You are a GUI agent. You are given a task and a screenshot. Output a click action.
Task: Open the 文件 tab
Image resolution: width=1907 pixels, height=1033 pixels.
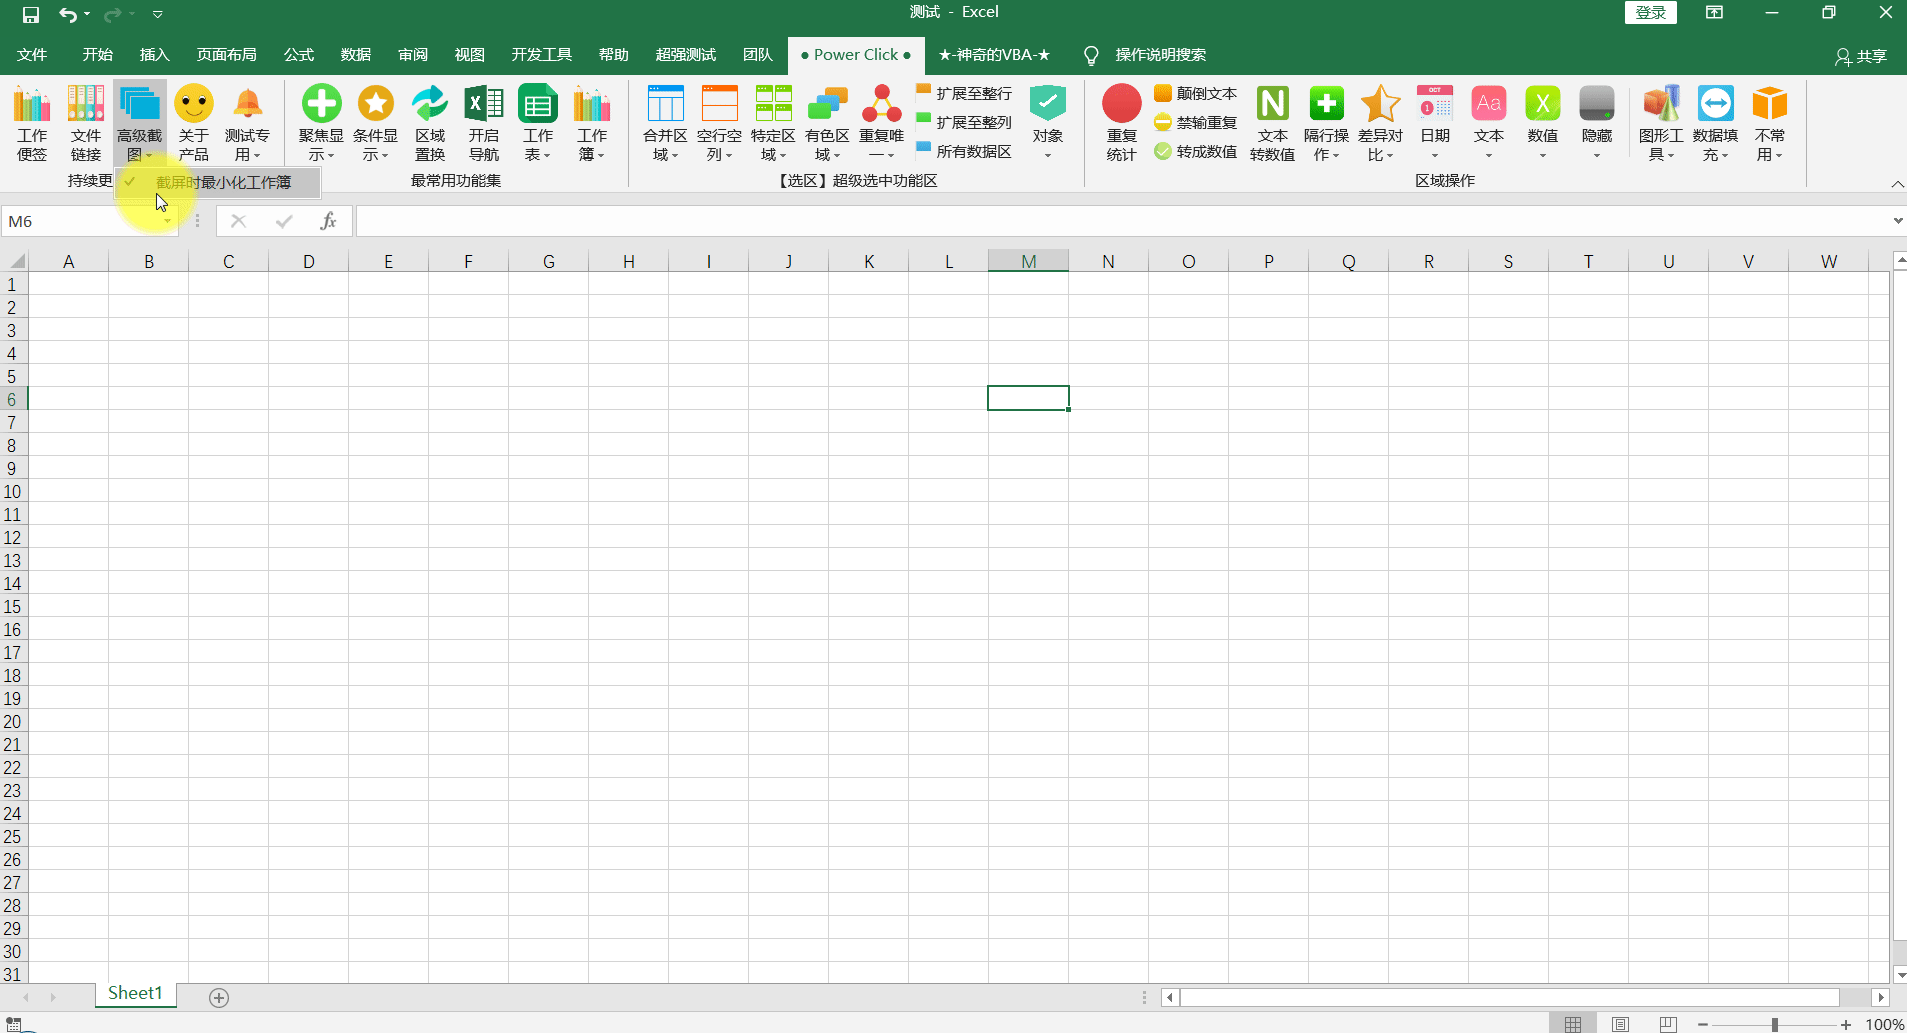(32, 55)
